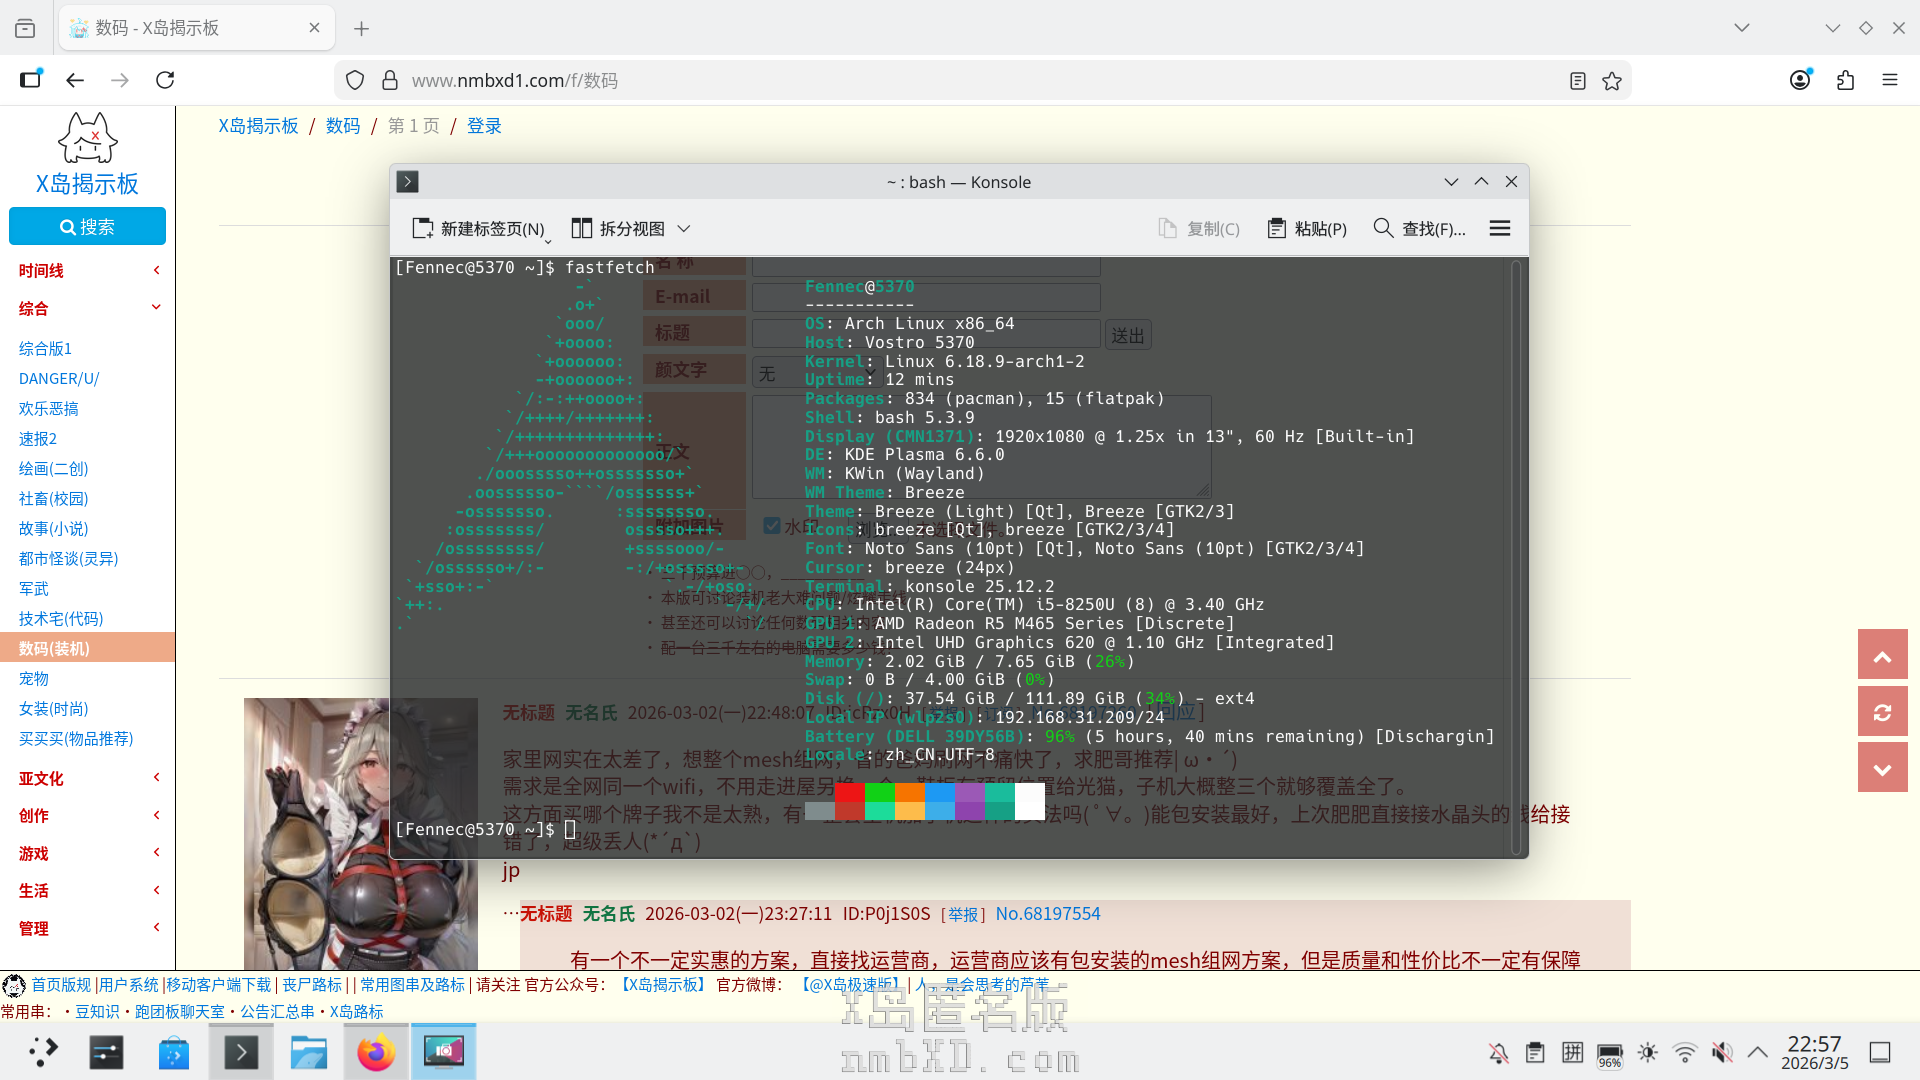The width and height of the screenshot is (1920, 1080).
Task: Toggle Firefox reader view icon
Action: point(1578,81)
